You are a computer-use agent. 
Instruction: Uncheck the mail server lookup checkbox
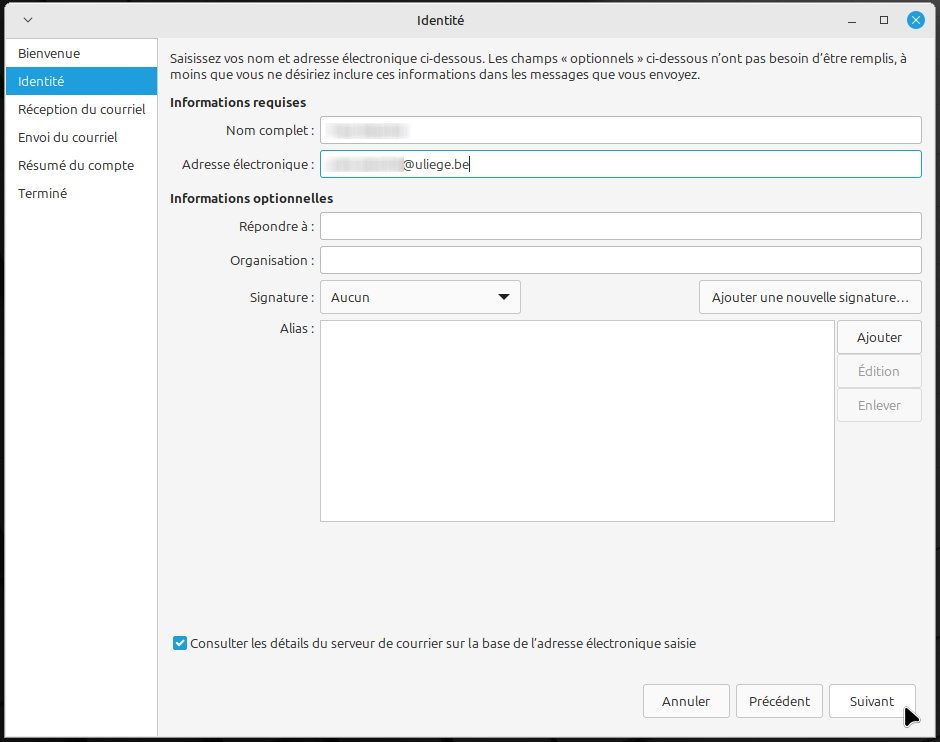tap(180, 644)
